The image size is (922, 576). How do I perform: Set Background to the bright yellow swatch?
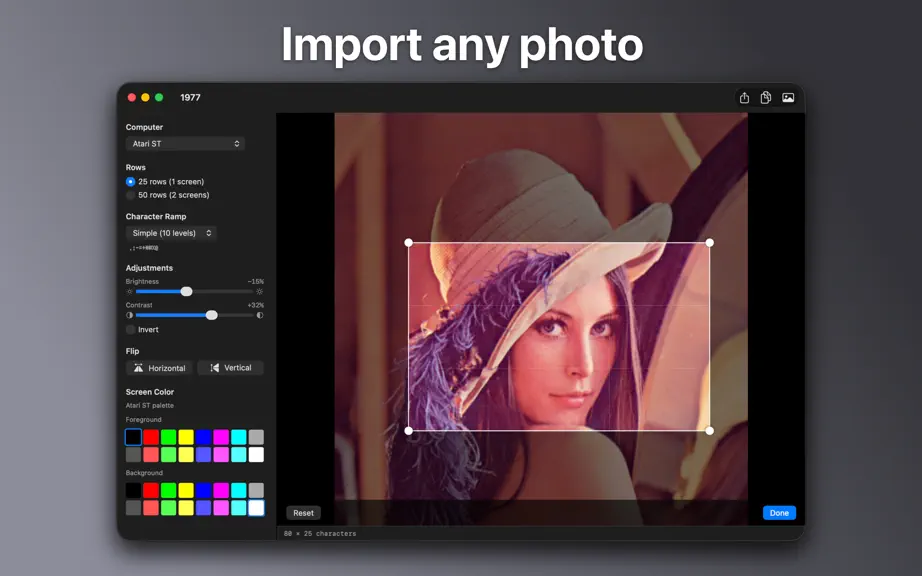(186, 490)
